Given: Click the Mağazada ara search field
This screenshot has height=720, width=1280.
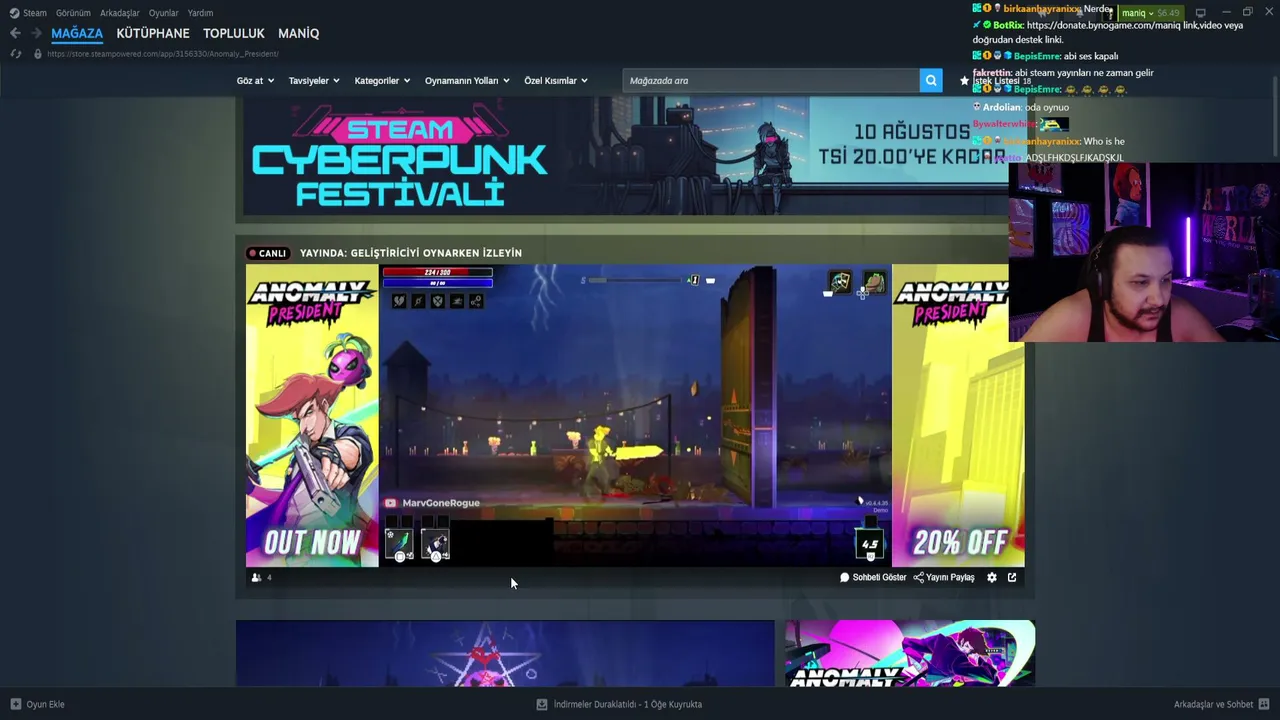Looking at the screenshot, I should click(771, 81).
